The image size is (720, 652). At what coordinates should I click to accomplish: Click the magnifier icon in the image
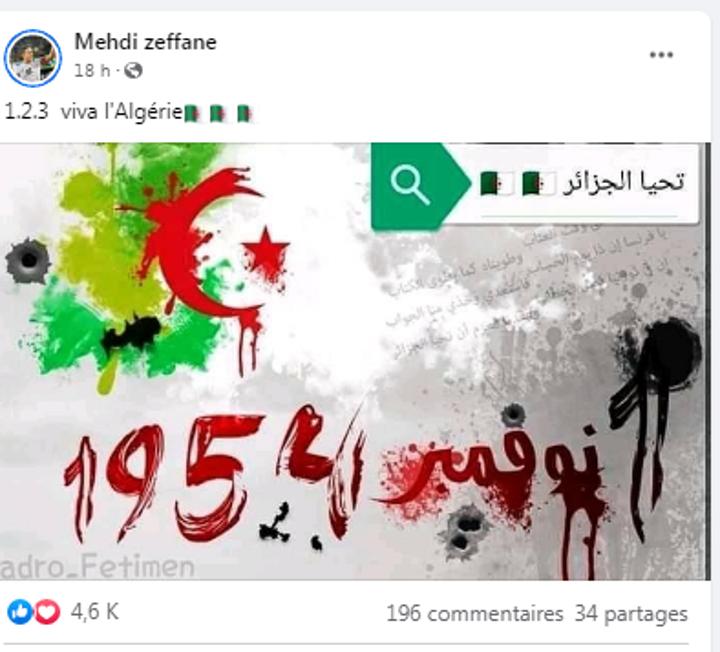tap(410, 185)
